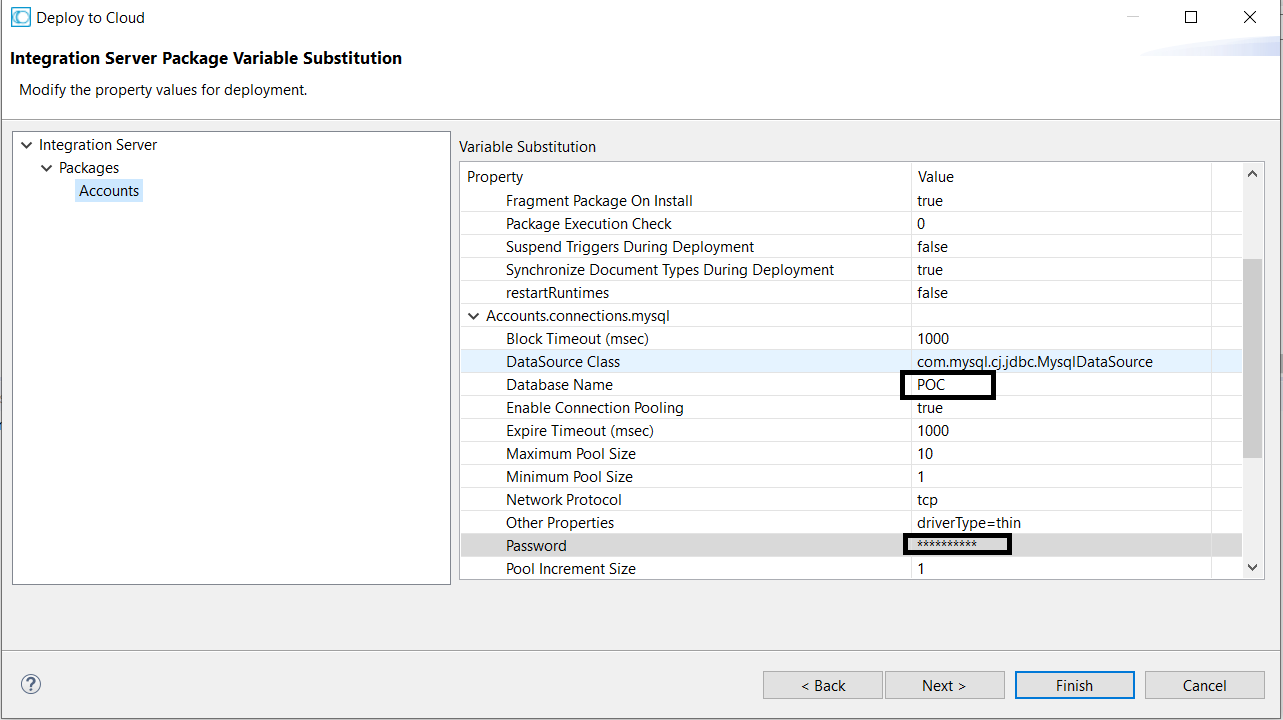The width and height of the screenshot is (1283, 720).
Task: Click Synchronize Document Types value true
Action: (930, 270)
